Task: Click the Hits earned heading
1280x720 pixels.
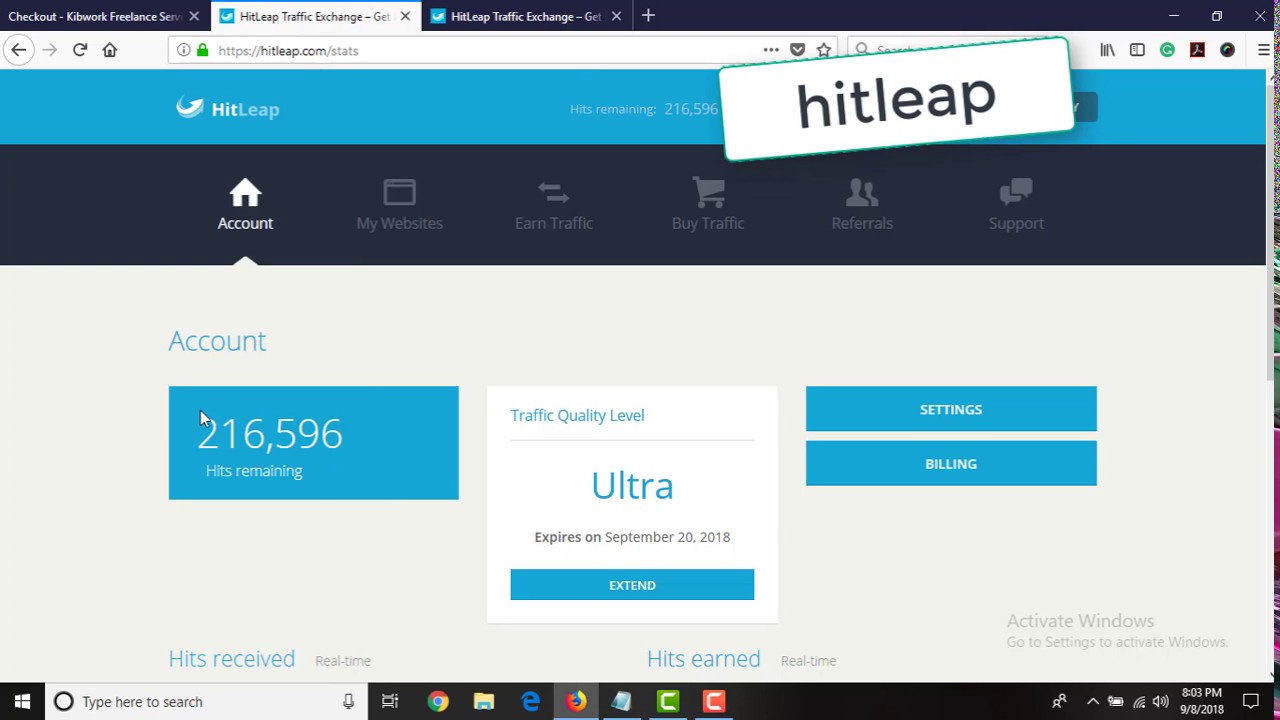Action: pos(704,658)
